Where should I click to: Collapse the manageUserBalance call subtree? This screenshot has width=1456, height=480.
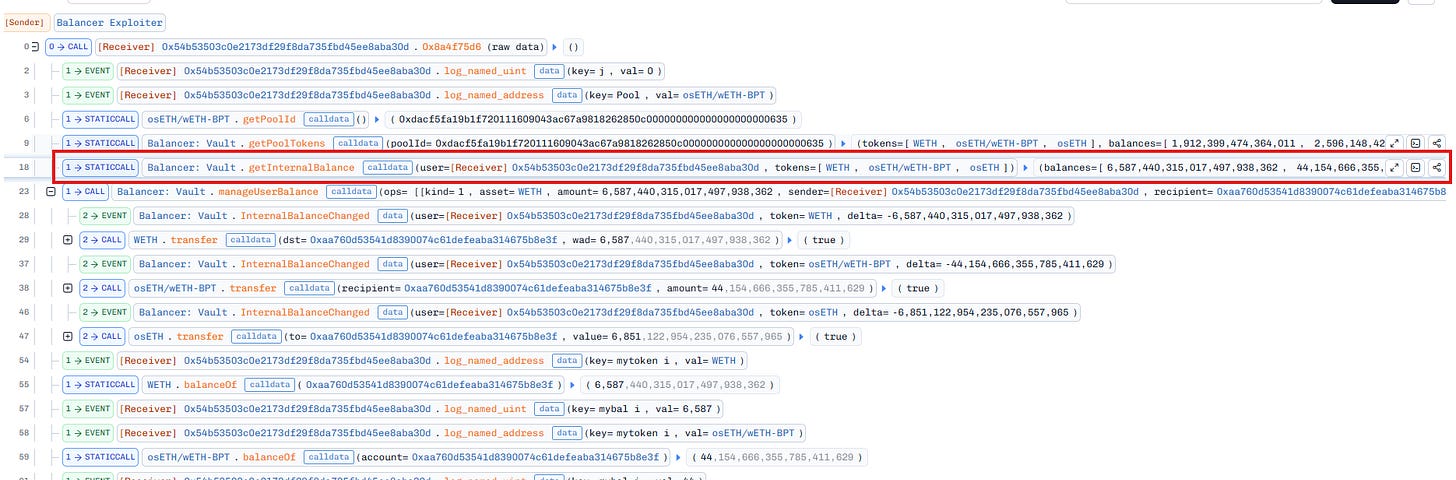[x=51, y=191]
